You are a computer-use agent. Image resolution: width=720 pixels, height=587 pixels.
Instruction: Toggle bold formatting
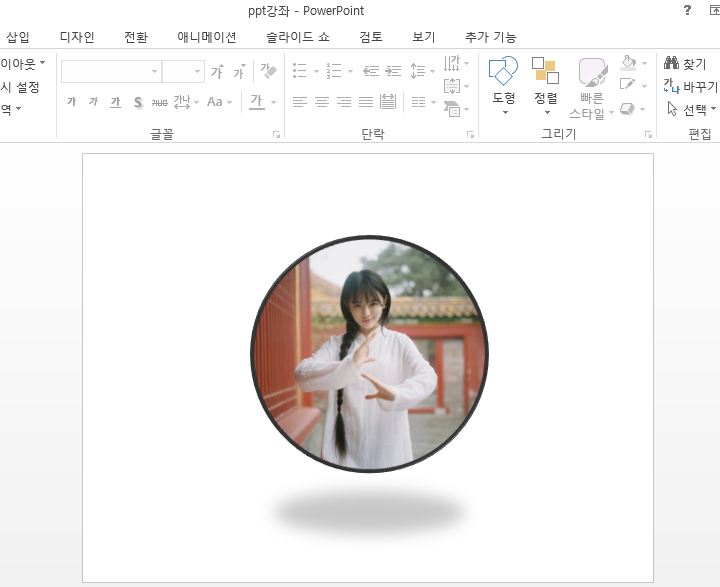[72, 102]
